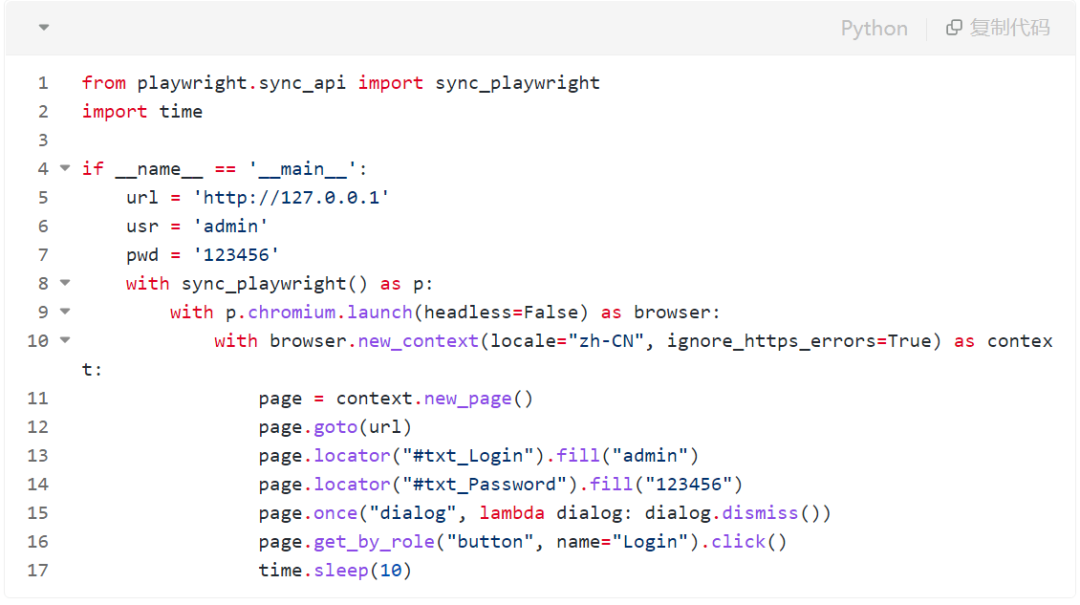1080x605 pixels.
Task: Collapse the code block with header arrow
Action: [43, 28]
